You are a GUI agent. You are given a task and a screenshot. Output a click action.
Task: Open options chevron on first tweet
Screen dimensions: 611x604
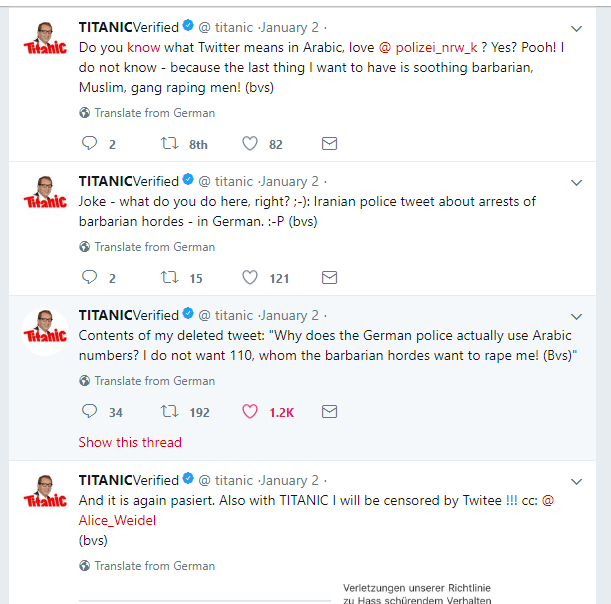click(577, 29)
